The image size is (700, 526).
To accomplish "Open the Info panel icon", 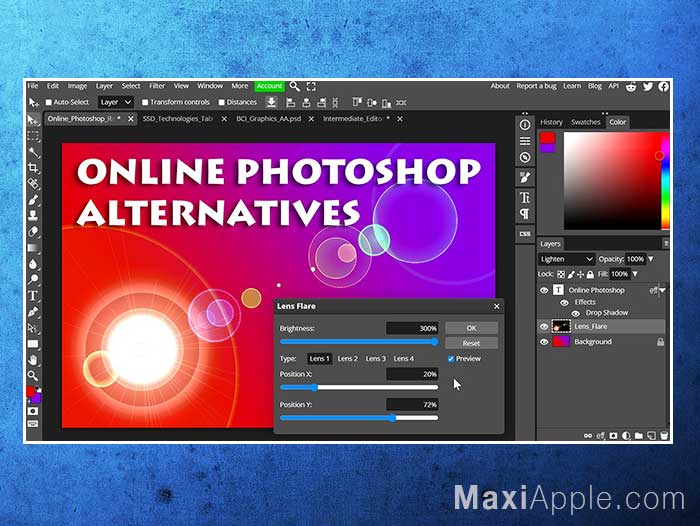I will click(x=525, y=125).
